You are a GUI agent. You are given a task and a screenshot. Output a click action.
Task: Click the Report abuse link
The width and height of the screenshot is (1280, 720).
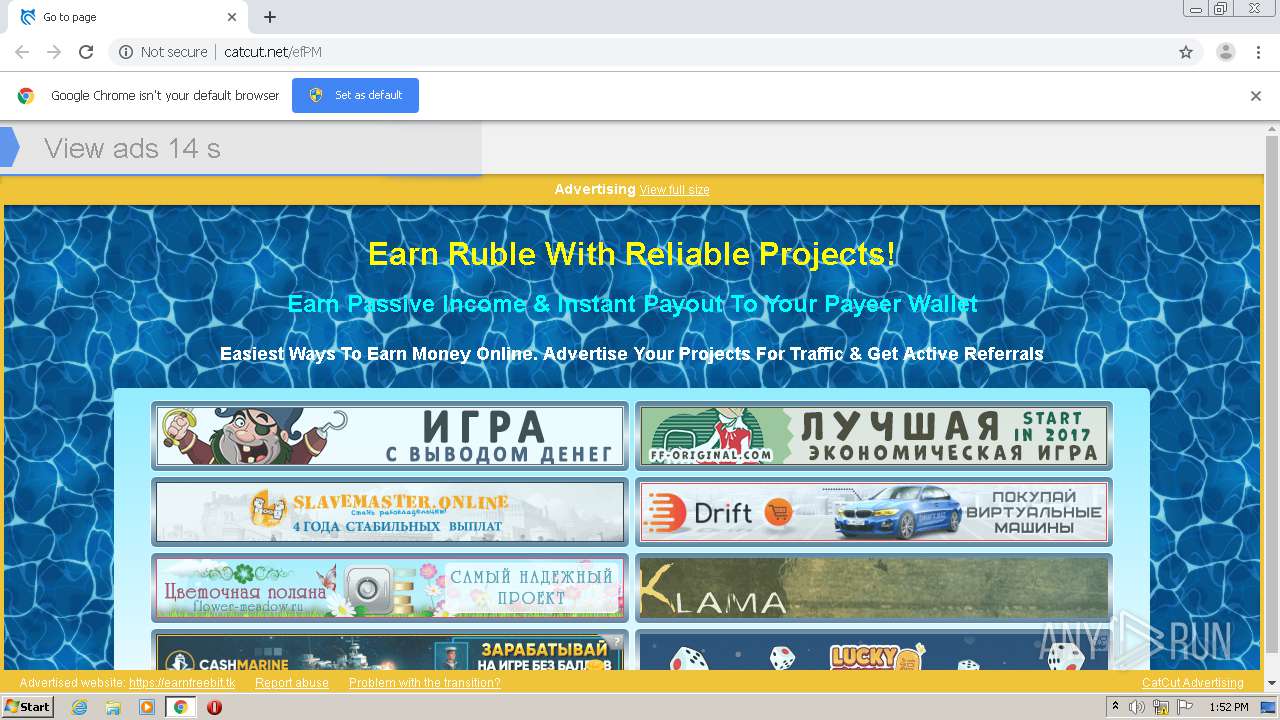tap(292, 683)
